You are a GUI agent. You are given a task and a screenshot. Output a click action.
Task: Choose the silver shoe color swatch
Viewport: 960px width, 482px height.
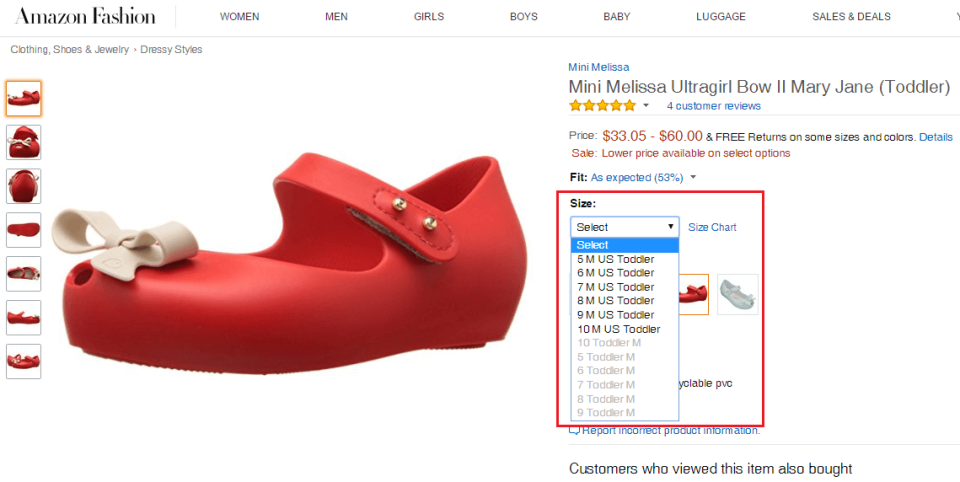coord(738,295)
